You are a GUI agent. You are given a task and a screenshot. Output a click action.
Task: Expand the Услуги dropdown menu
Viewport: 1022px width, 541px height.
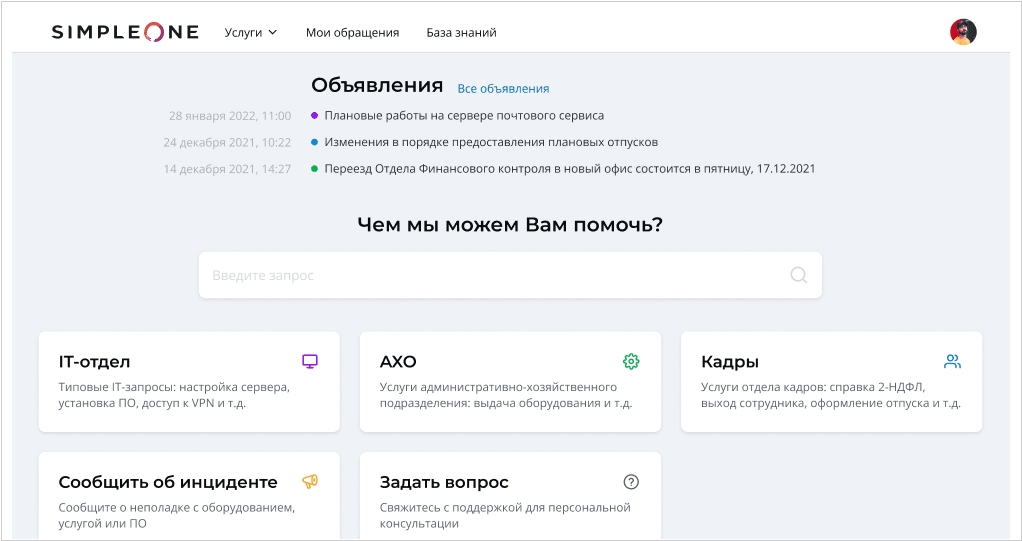click(251, 32)
